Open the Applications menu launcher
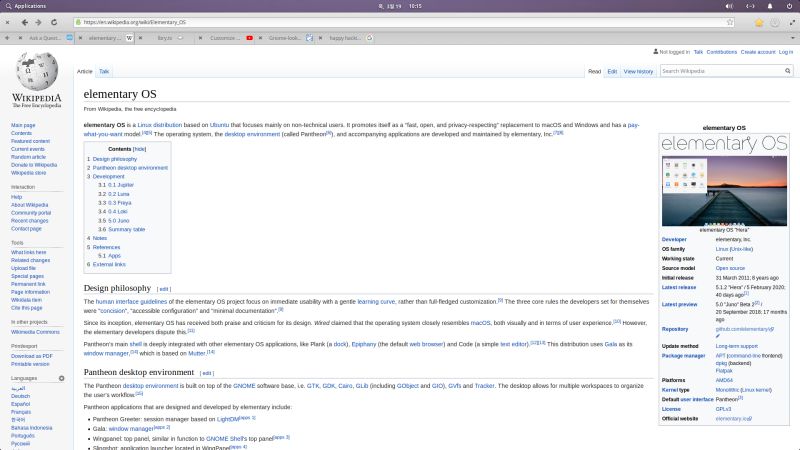The image size is (800, 450). tap(26, 6)
